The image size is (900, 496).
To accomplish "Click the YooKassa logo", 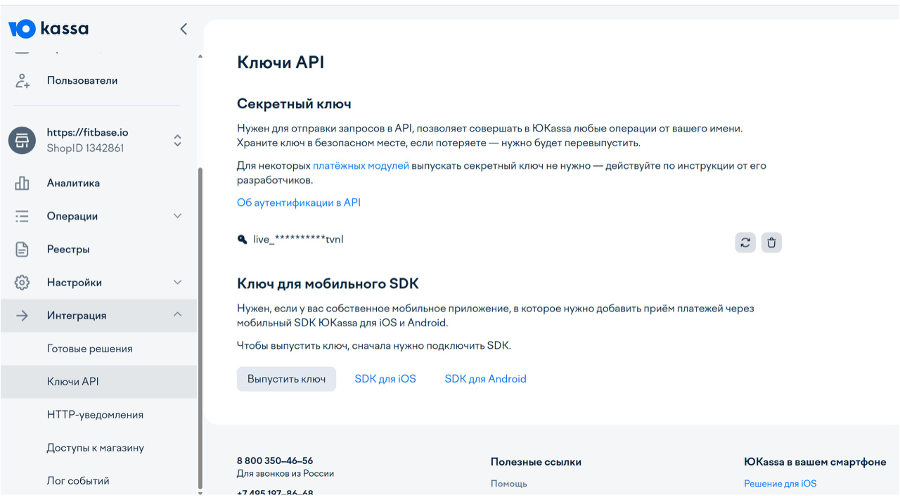I will click(49, 29).
